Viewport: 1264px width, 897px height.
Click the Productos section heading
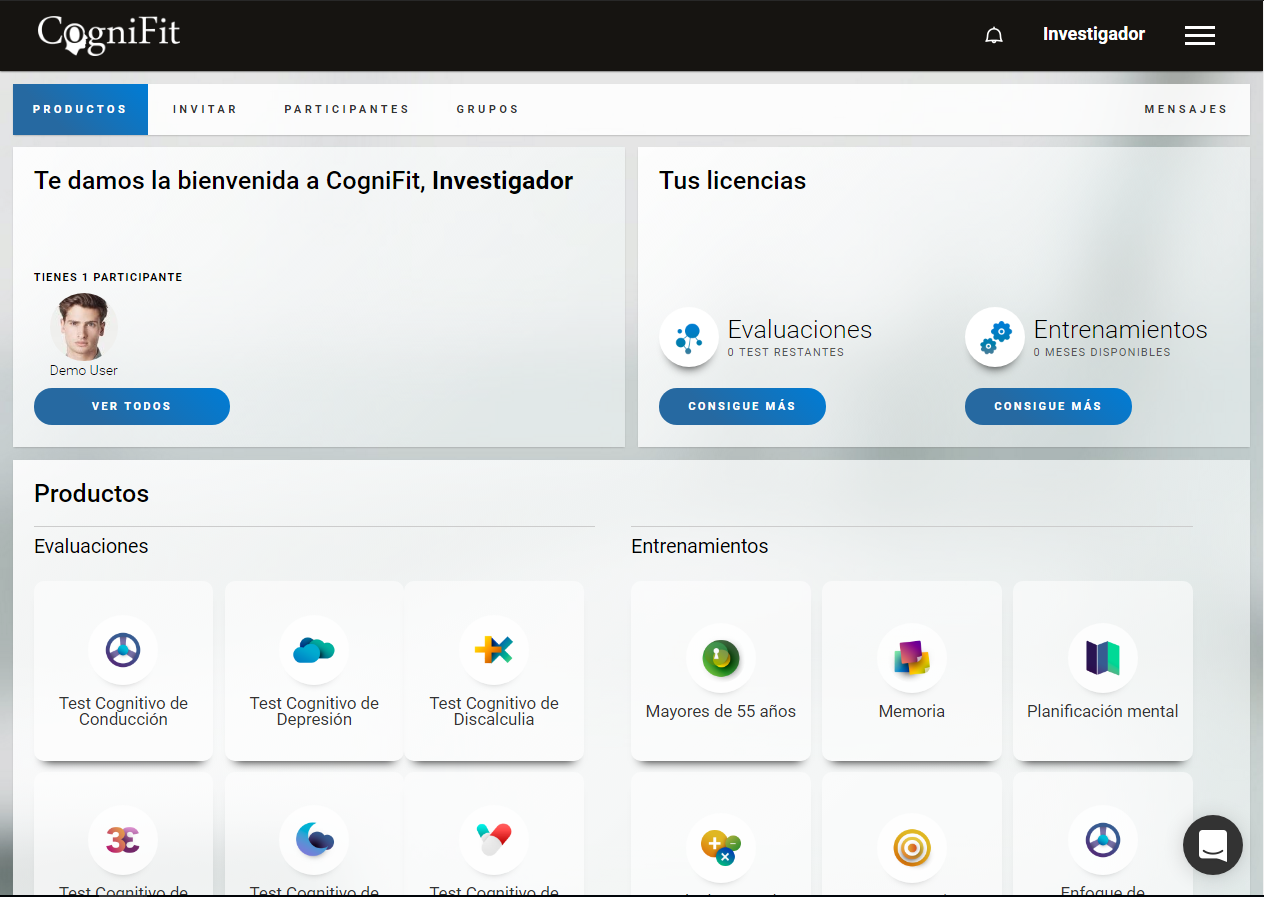coord(91,493)
